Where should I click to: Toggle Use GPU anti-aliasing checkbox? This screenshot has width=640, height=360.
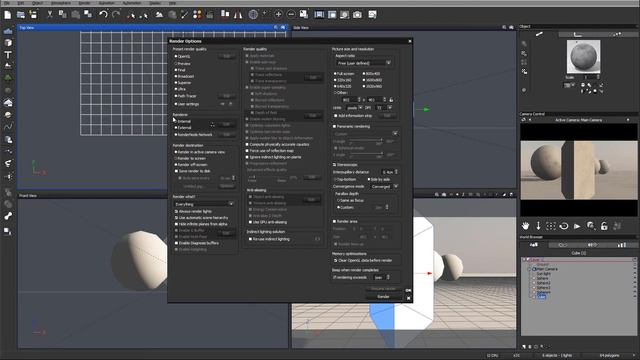pyautogui.click(x=251, y=222)
